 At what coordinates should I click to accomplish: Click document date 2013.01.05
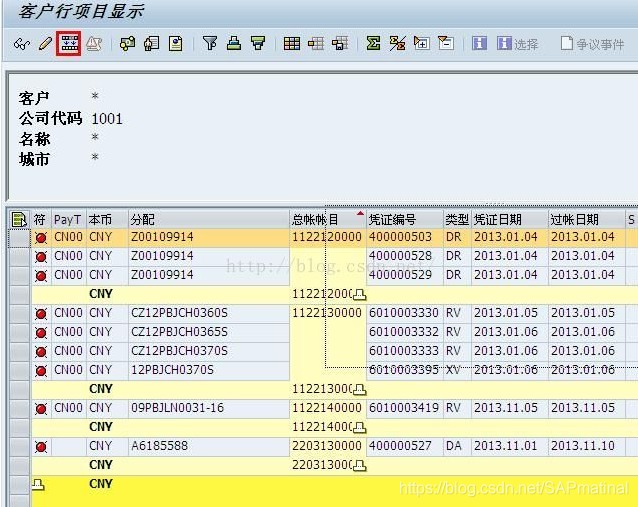[506, 313]
